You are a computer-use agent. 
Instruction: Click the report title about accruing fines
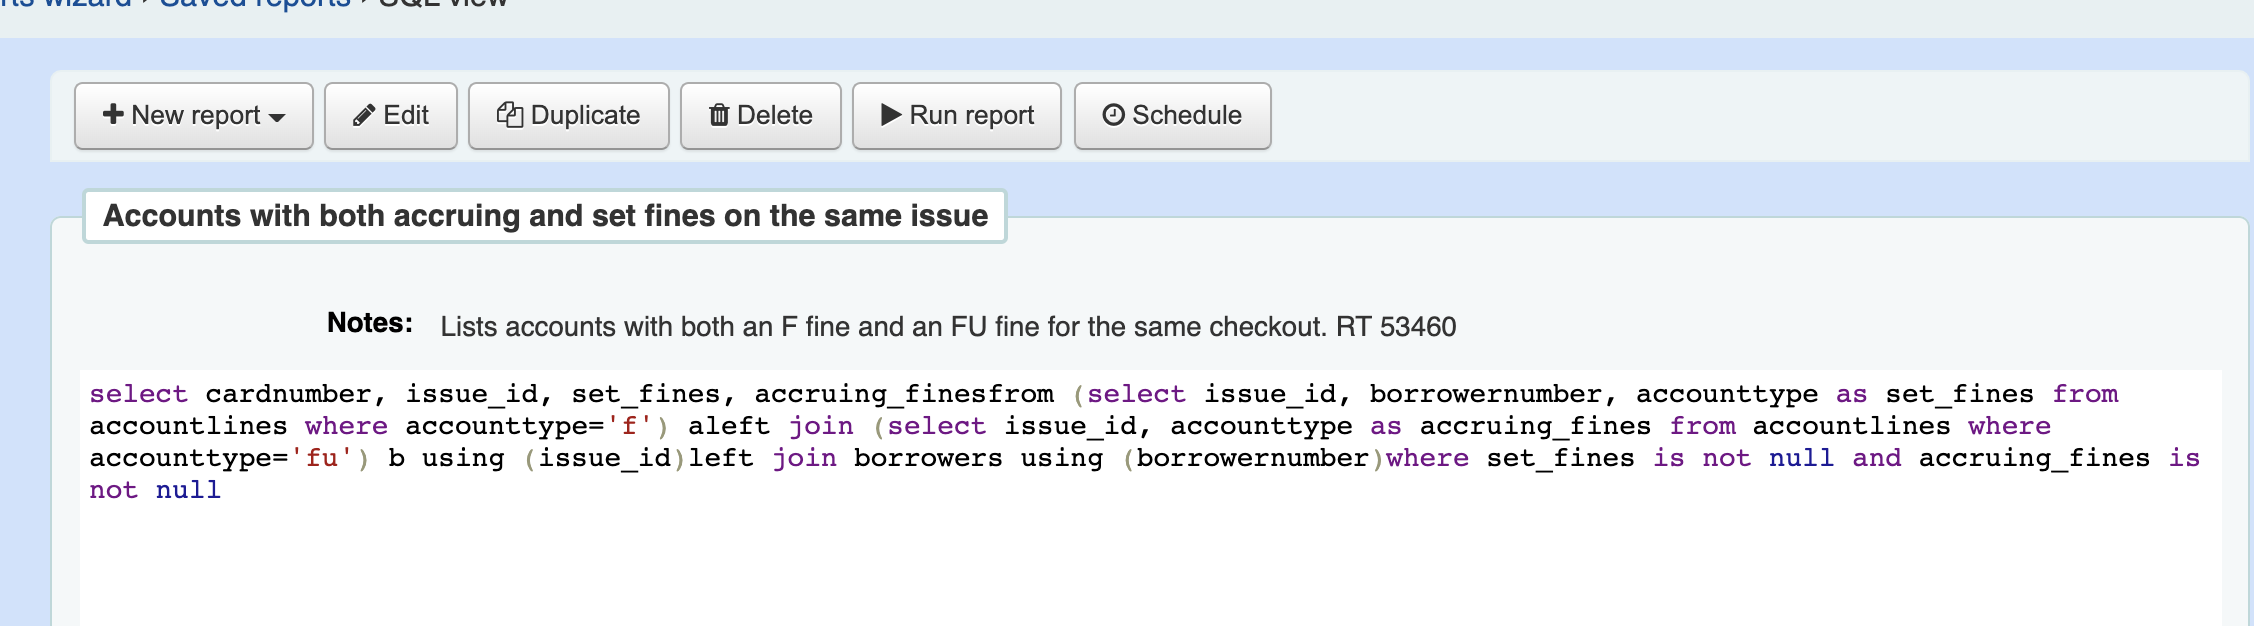pyautogui.click(x=545, y=216)
